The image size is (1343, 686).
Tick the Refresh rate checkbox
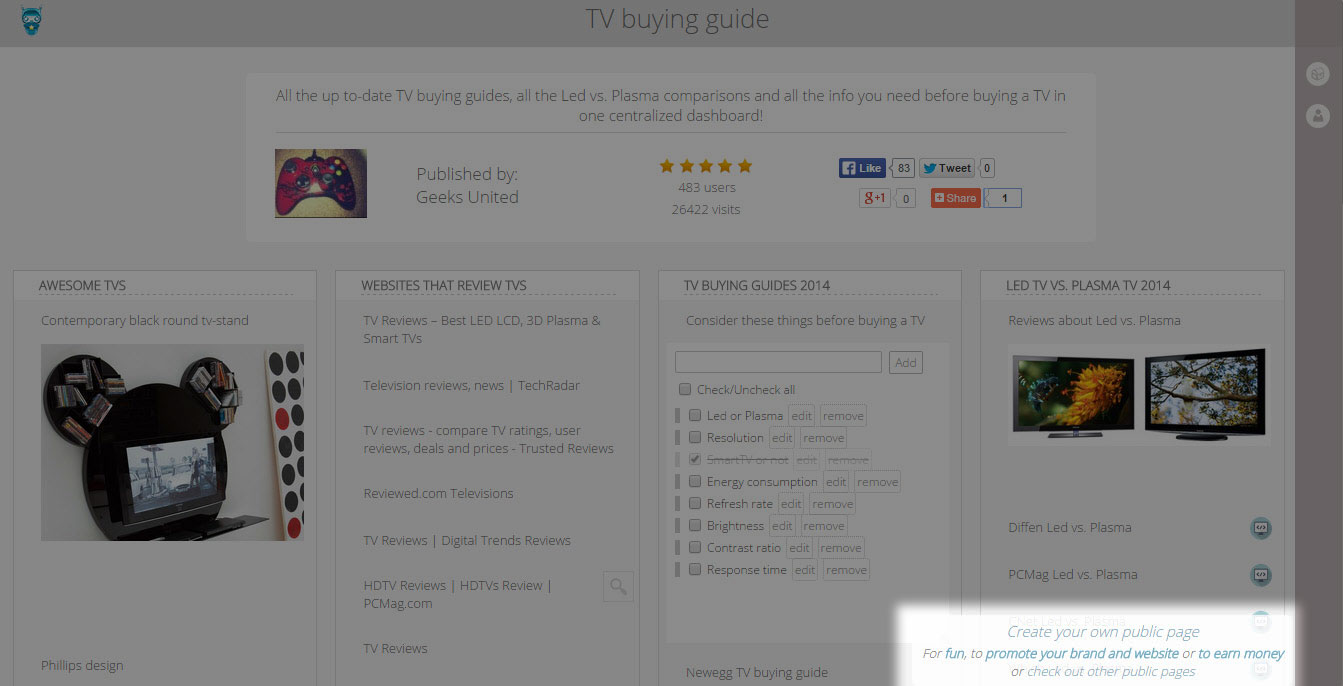[x=695, y=504]
